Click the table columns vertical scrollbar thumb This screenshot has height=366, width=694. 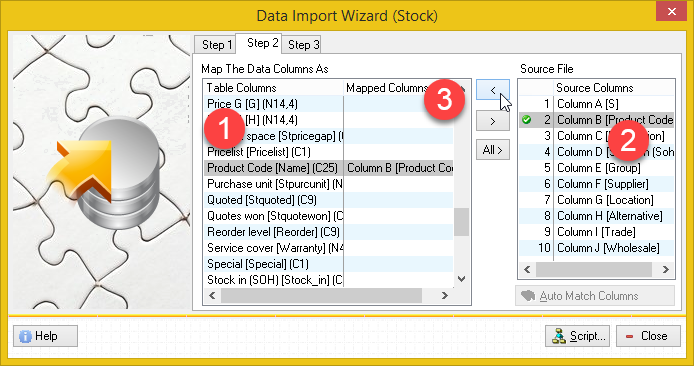coord(461,223)
